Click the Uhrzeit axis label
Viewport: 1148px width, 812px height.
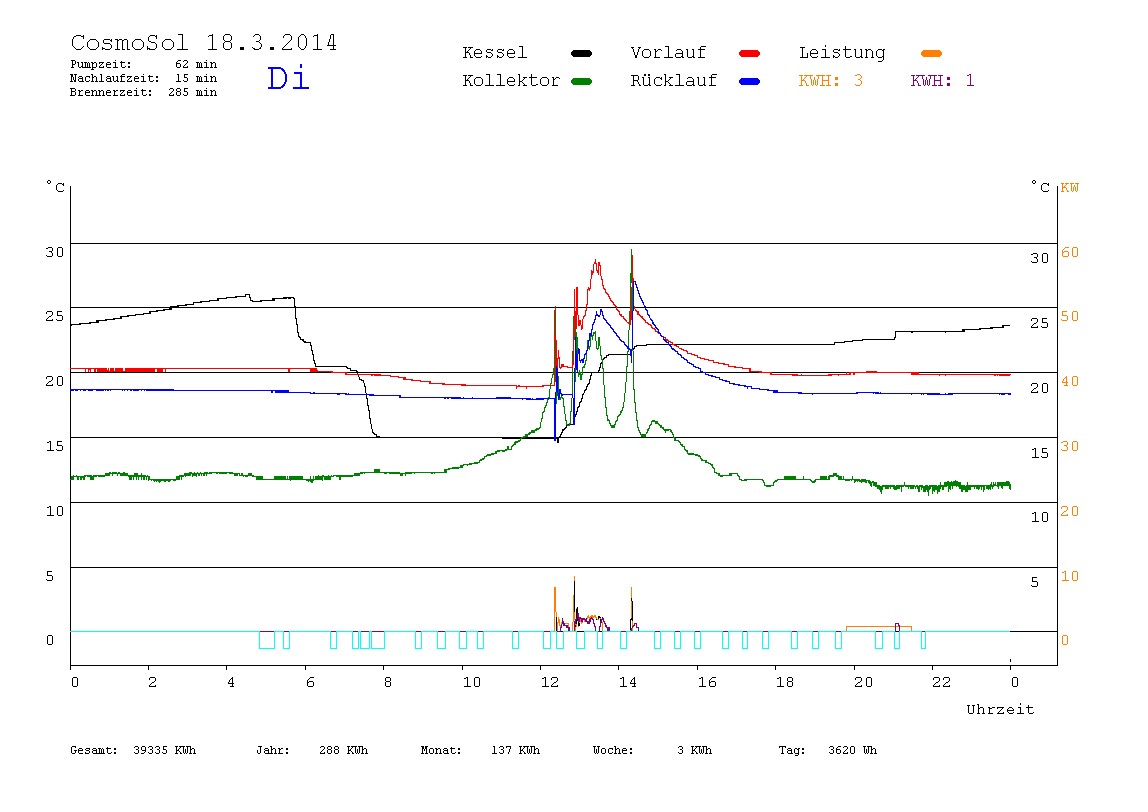pyautogui.click(x=1000, y=709)
